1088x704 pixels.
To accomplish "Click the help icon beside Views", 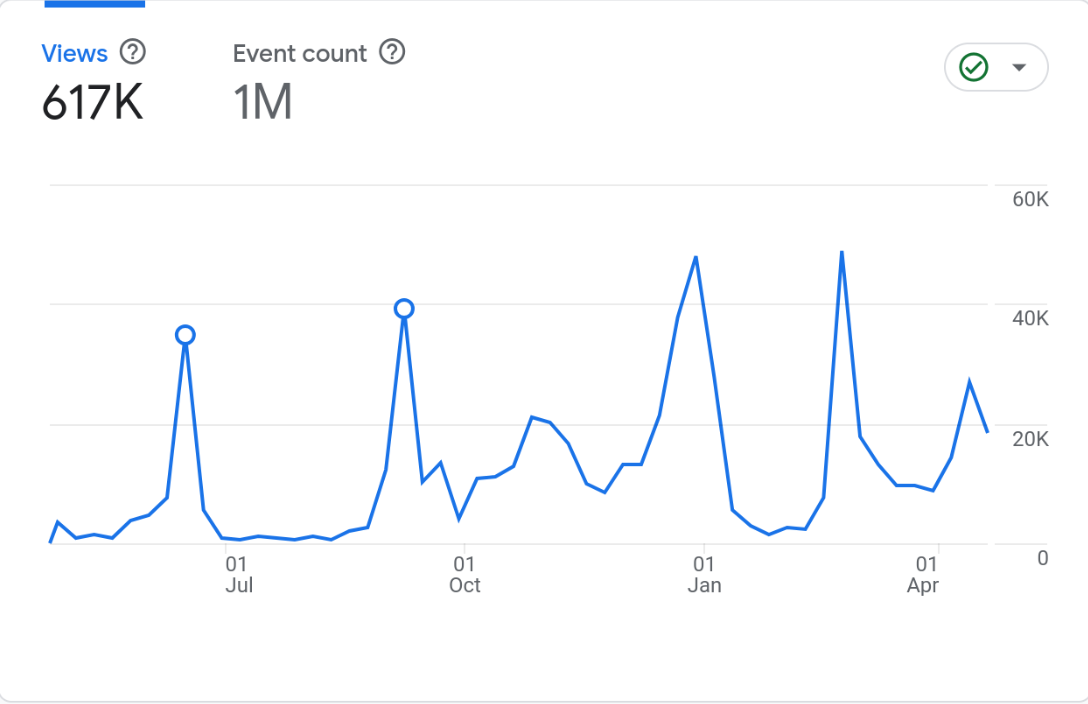I will pyautogui.click(x=132, y=52).
